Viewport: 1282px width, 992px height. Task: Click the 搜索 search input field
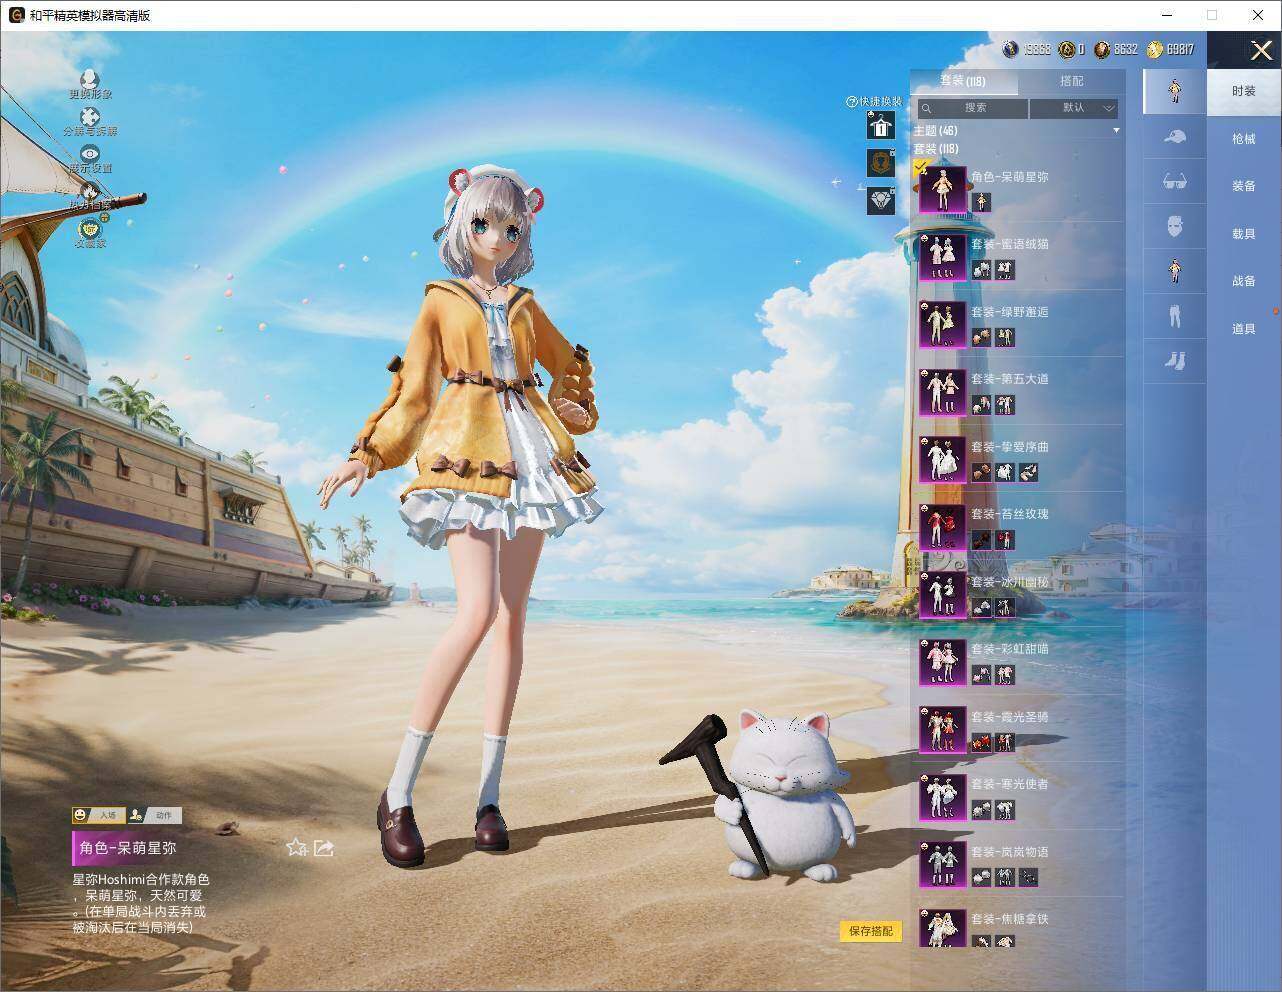coord(973,108)
